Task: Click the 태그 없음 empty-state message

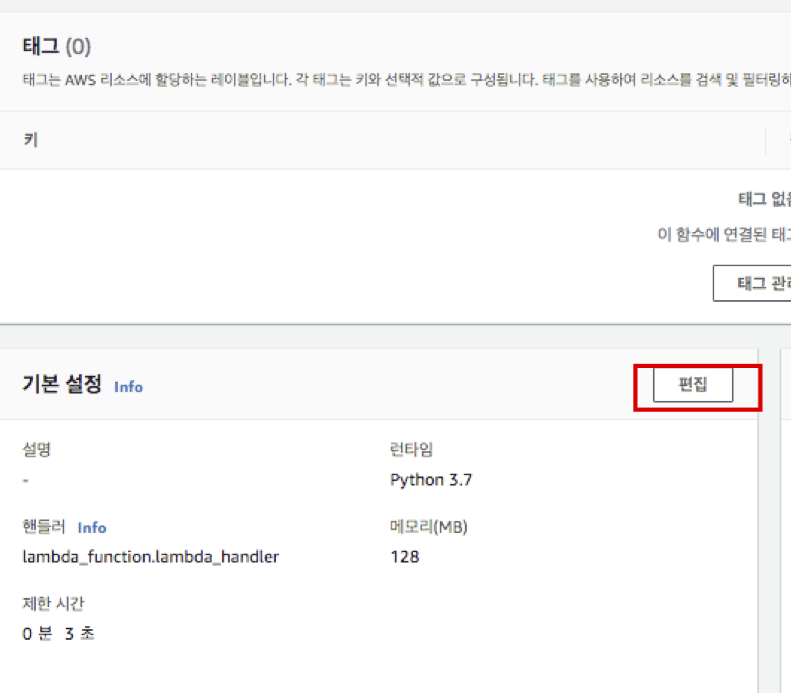Action: [x=764, y=199]
